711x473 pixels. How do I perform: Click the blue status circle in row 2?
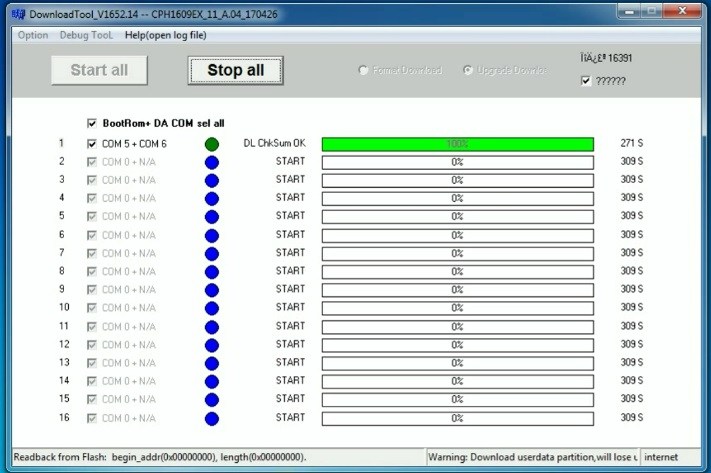point(211,162)
